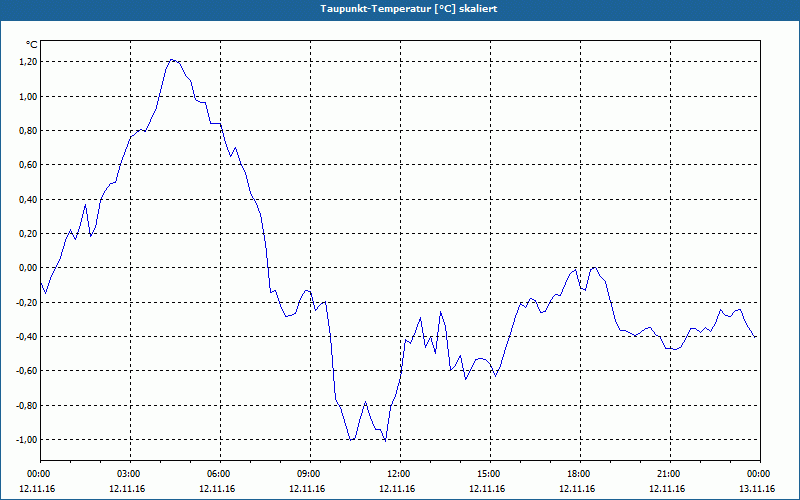The width and height of the screenshot is (800, 500).
Task: Select the y-axis tick label 0,40
Action: (x=28, y=199)
